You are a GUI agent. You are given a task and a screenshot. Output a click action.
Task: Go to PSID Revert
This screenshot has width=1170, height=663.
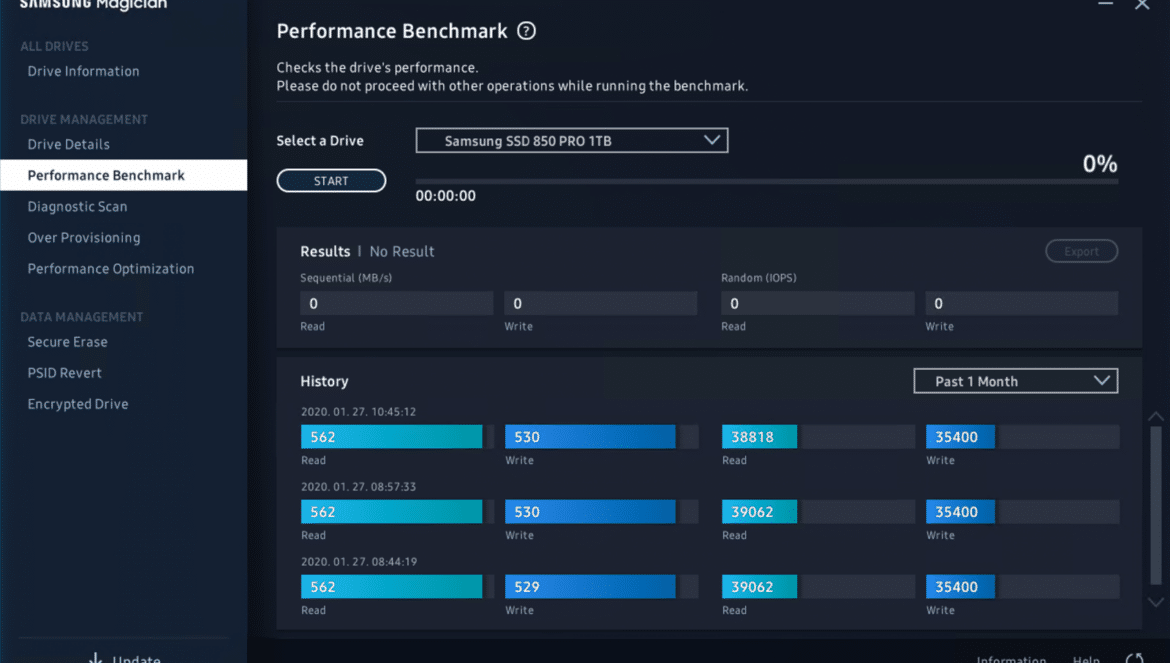pos(64,373)
